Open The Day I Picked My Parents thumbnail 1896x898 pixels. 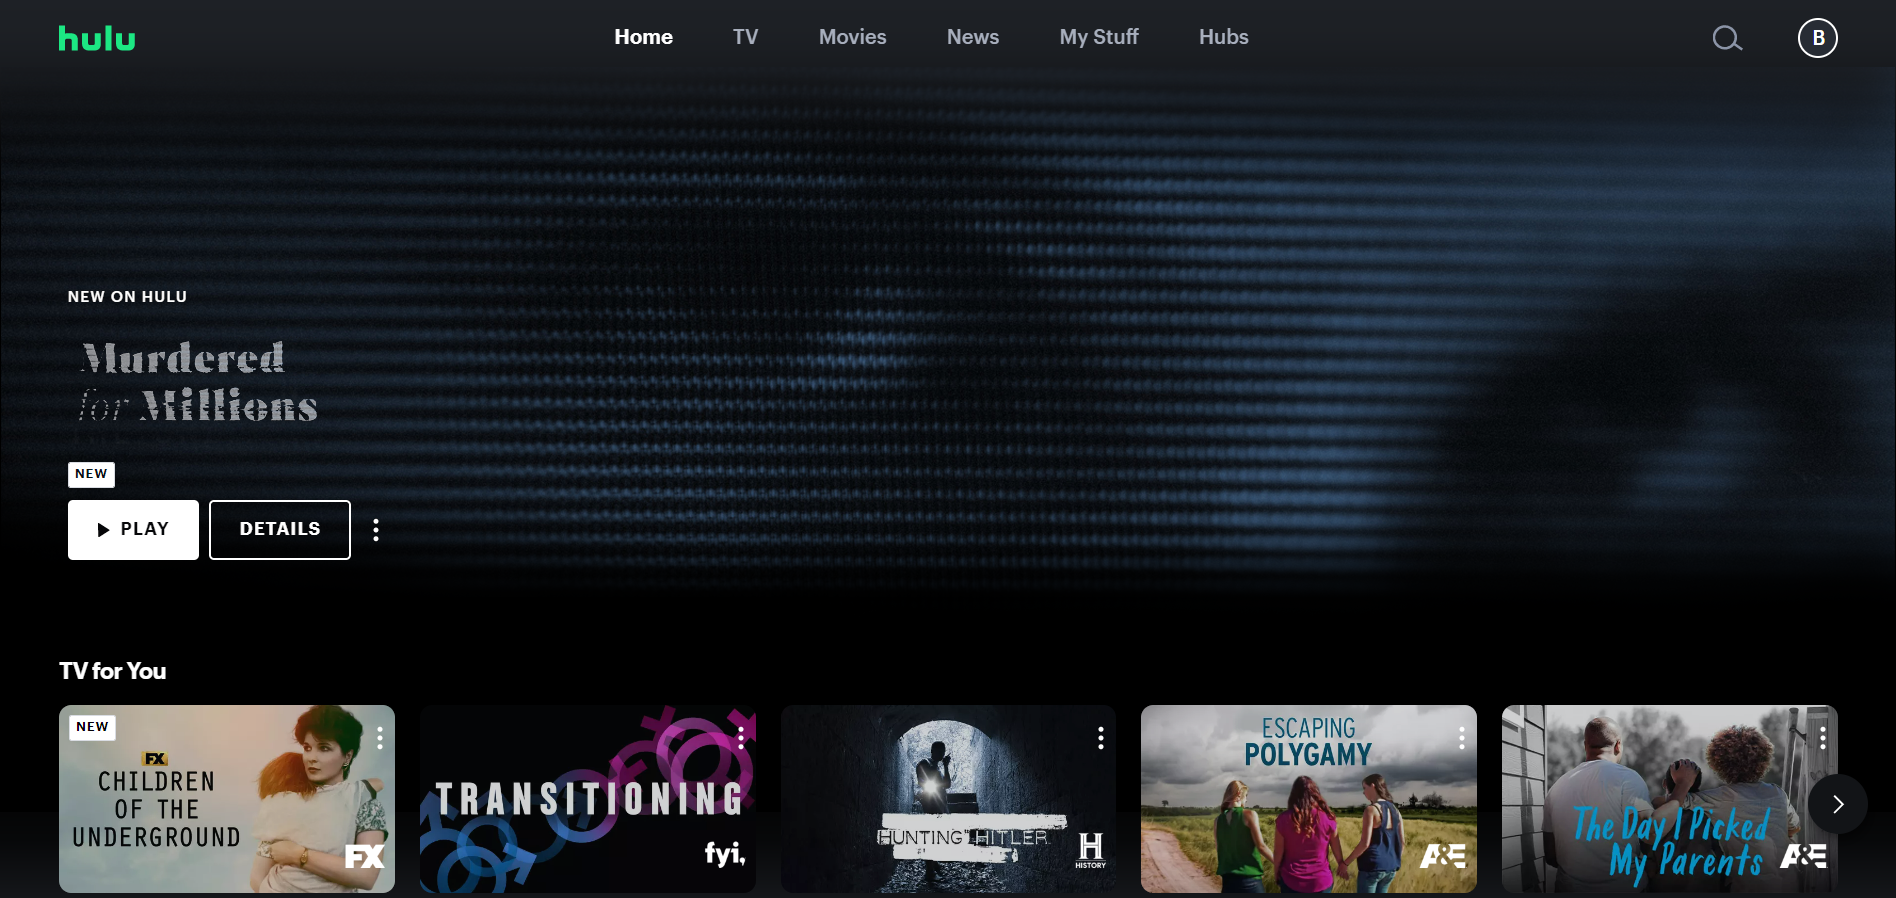pyautogui.click(x=1670, y=799)
